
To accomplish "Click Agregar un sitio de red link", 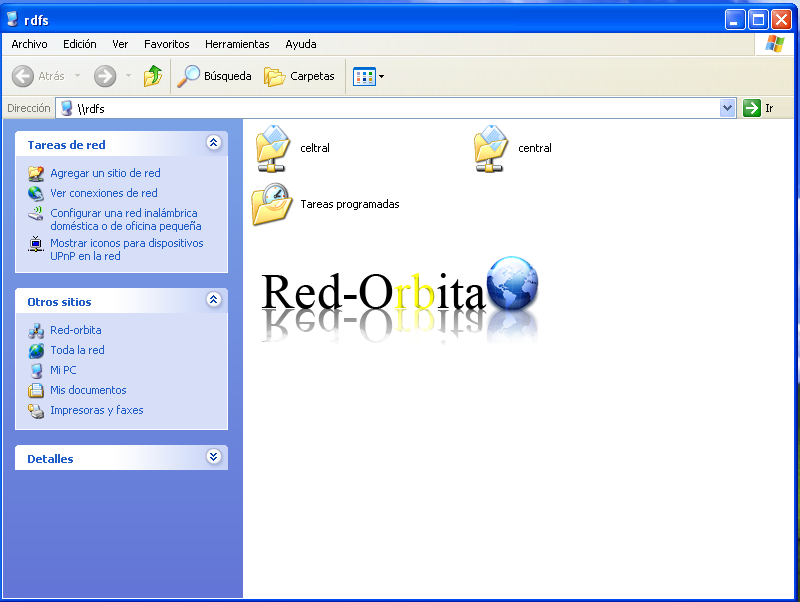I will tap(105, 173).
